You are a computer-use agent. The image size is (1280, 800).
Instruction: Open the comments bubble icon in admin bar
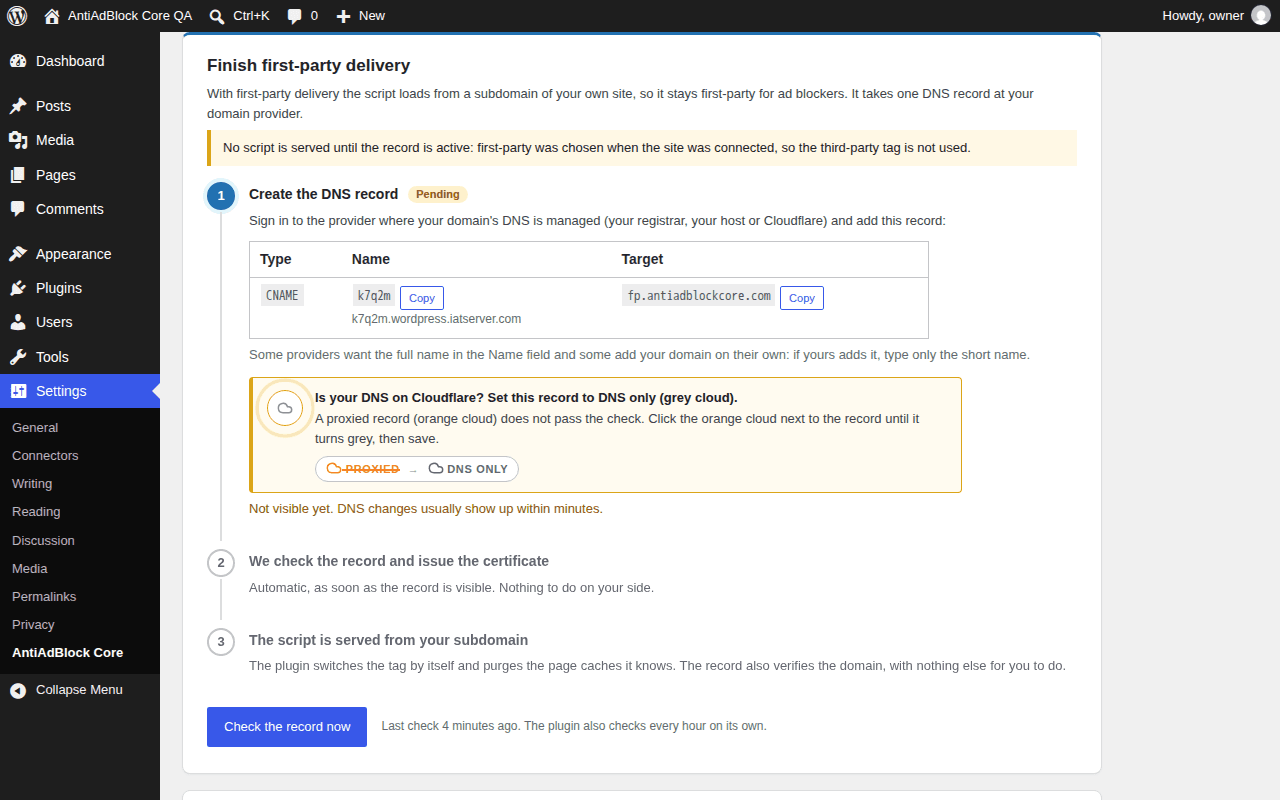click(294, 16)
